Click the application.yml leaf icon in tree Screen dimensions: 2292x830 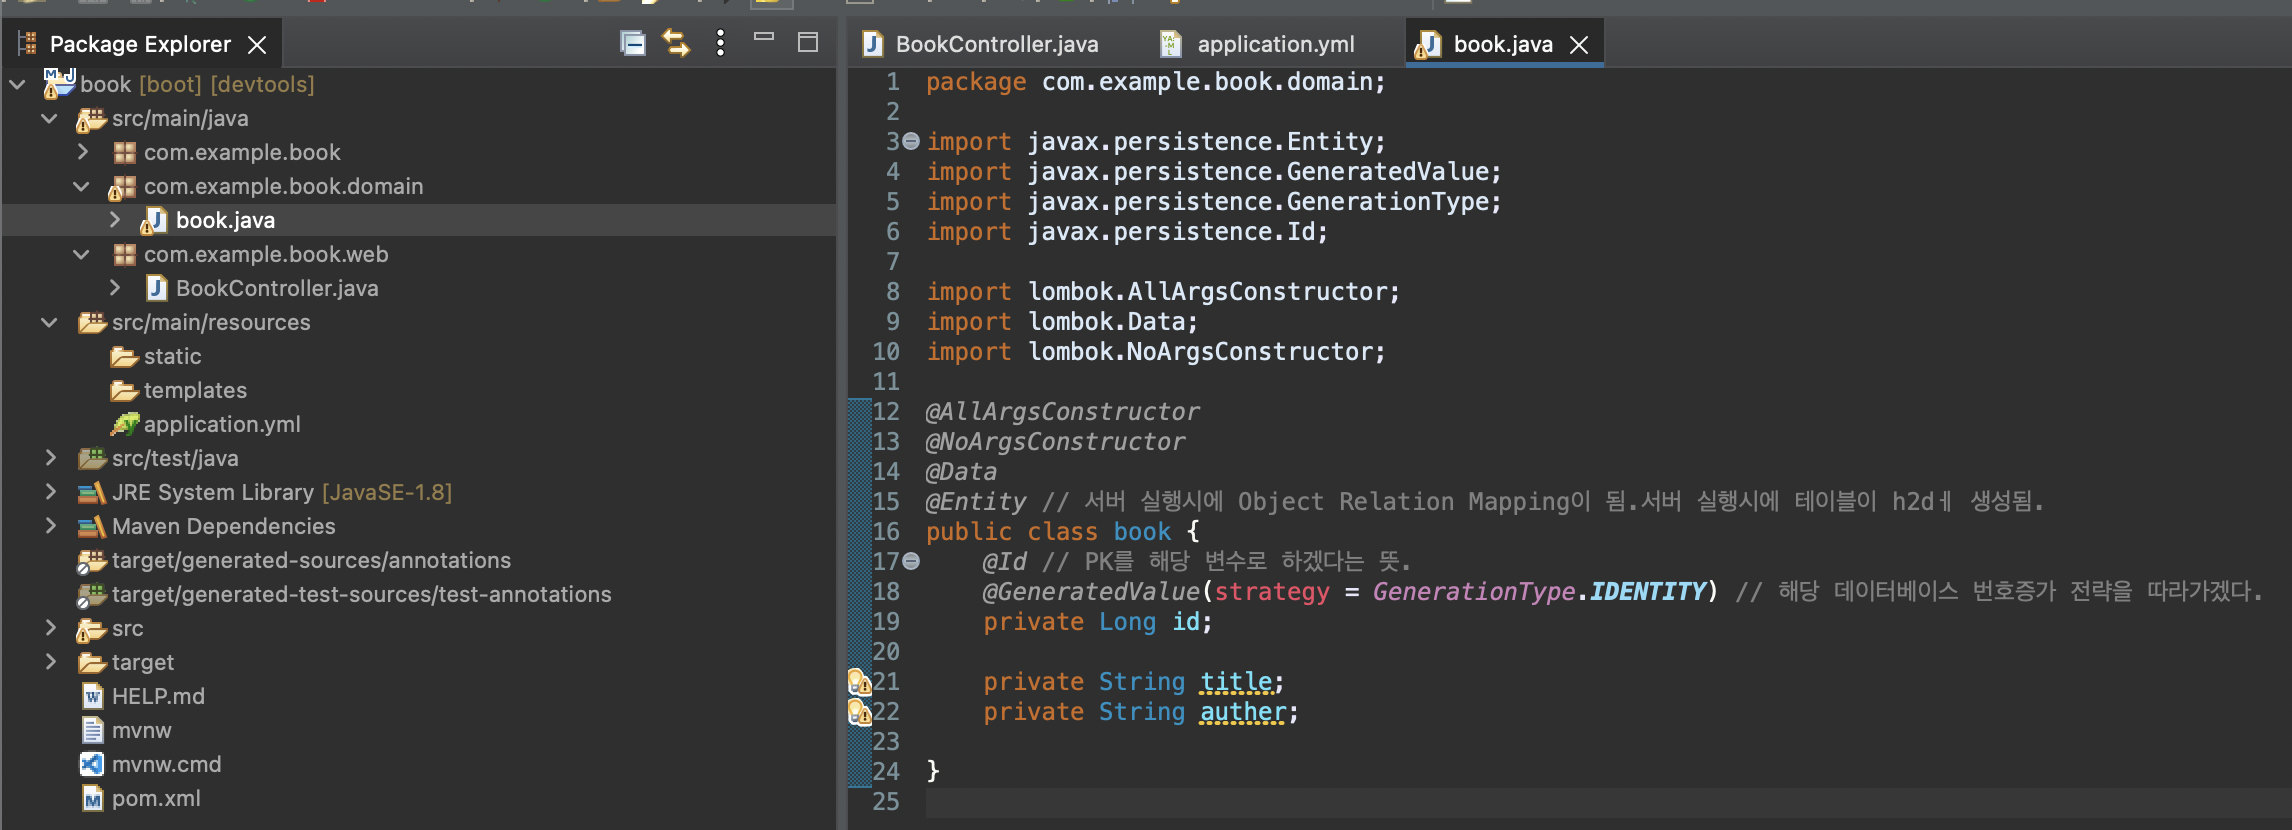[124, 425]
